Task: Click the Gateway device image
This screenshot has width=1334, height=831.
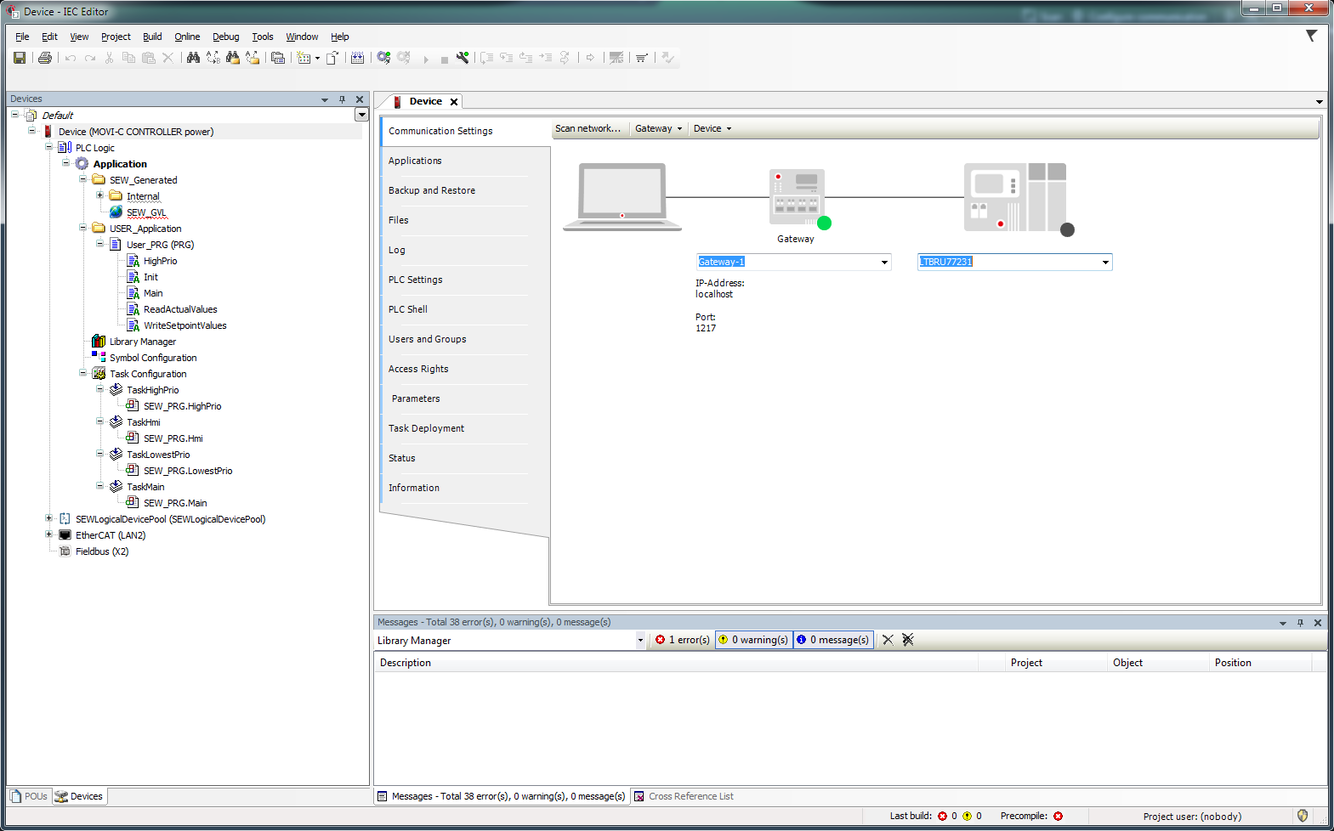Action: pos(795,197)
